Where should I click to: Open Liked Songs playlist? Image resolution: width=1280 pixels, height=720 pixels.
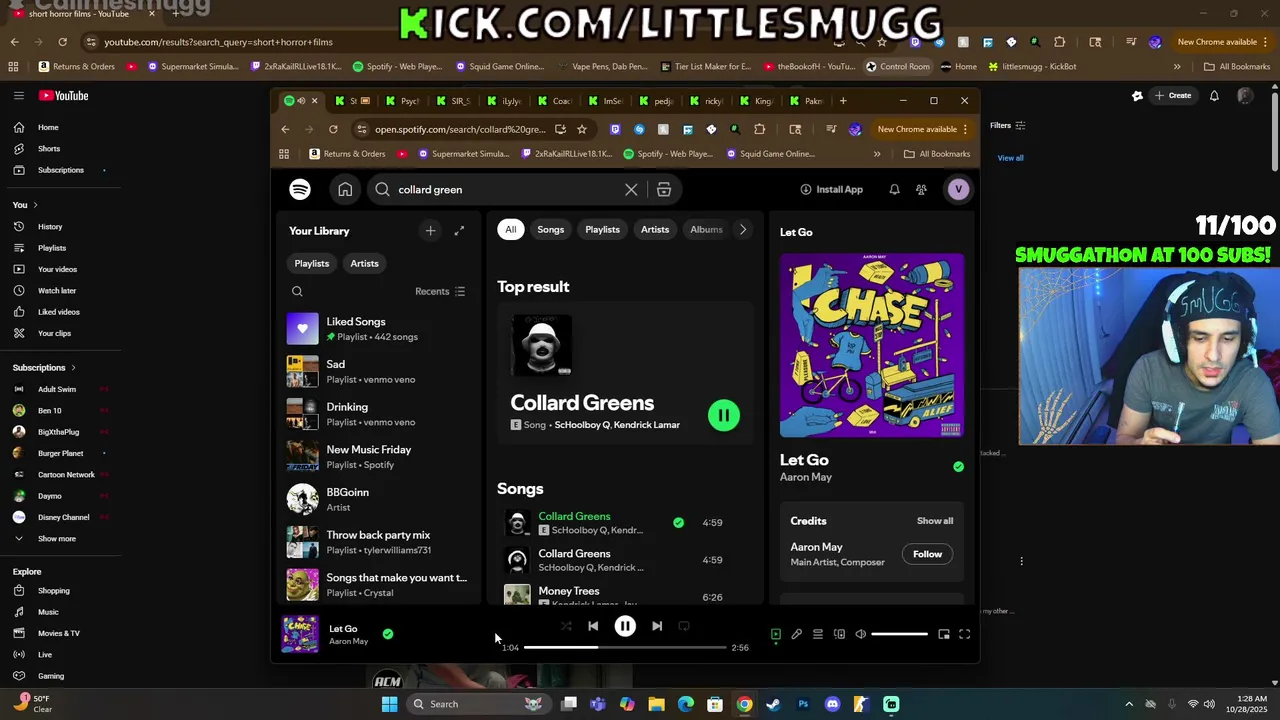[378, 328]
